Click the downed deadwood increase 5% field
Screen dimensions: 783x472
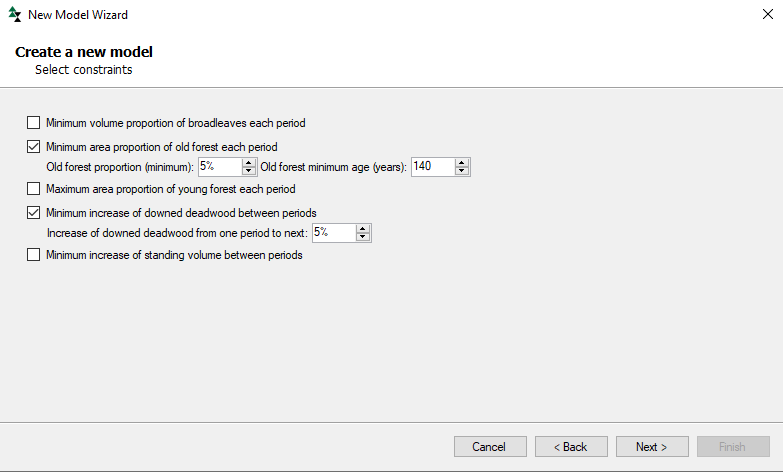[335, 233]
